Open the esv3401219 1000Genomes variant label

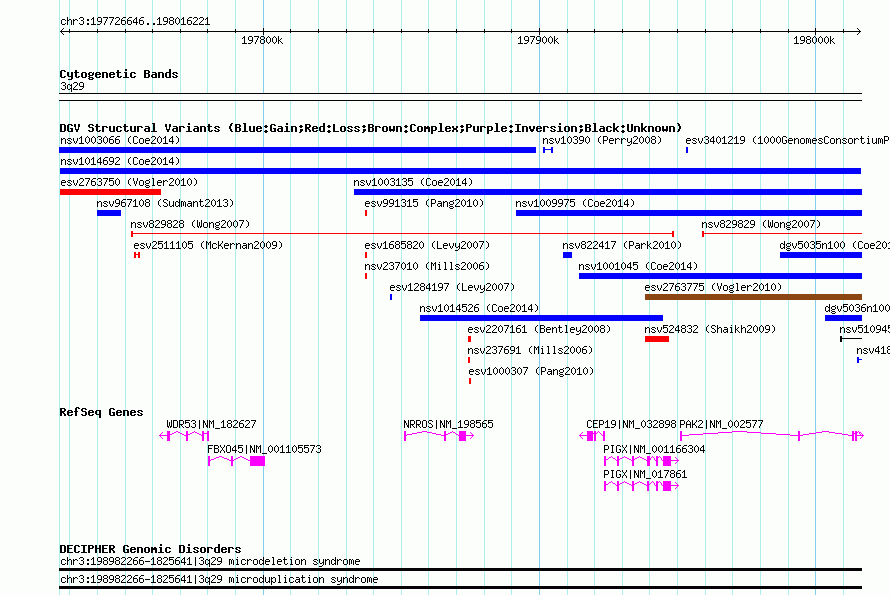click(787, 140)
